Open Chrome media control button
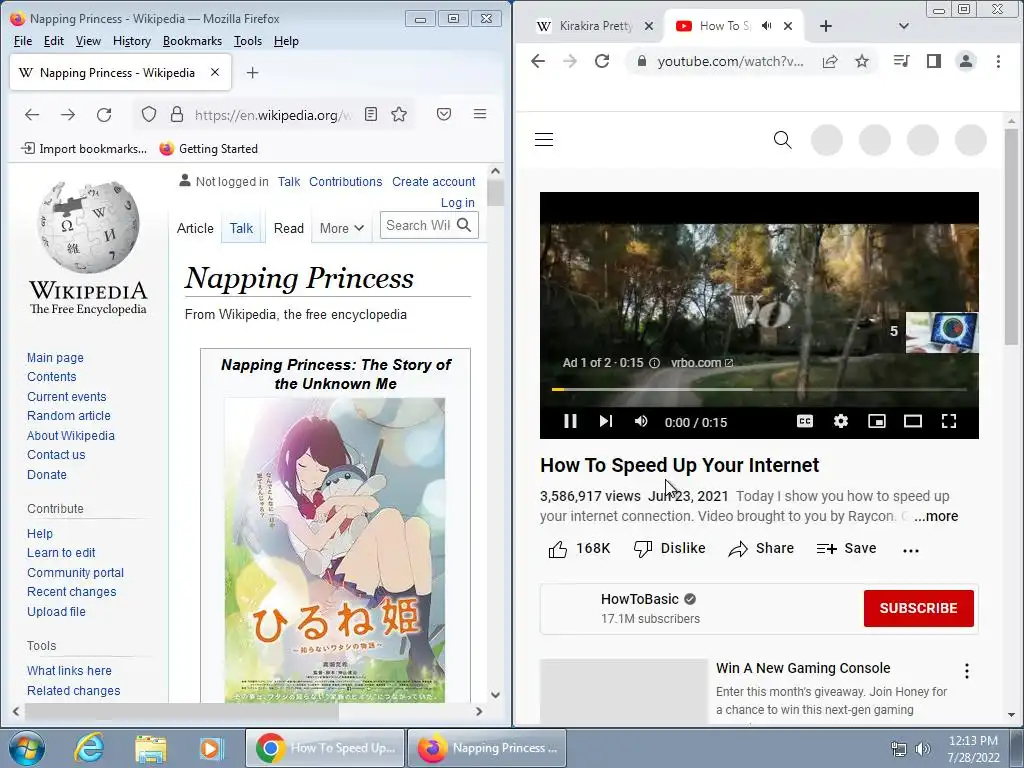This screenshot has height=768, width=1024. 901,61
